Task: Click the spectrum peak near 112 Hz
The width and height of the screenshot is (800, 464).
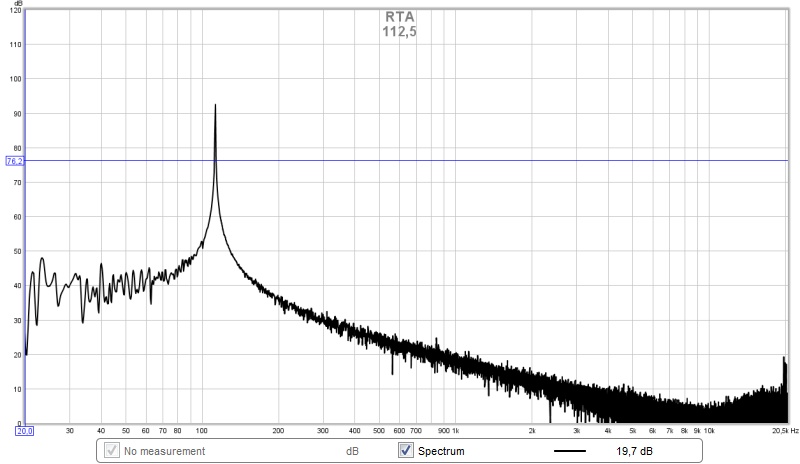Action: [215, 106]
